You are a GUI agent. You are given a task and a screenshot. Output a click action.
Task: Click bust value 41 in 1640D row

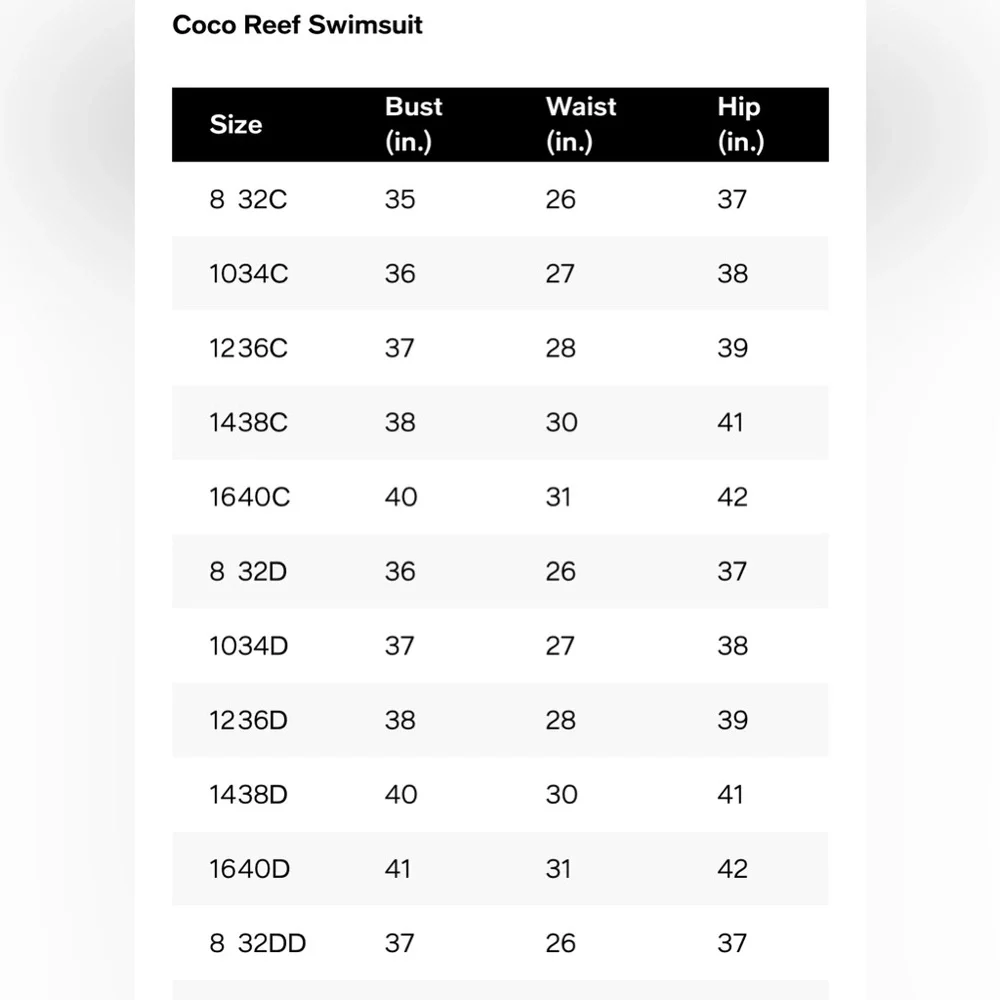pos(397,869)
